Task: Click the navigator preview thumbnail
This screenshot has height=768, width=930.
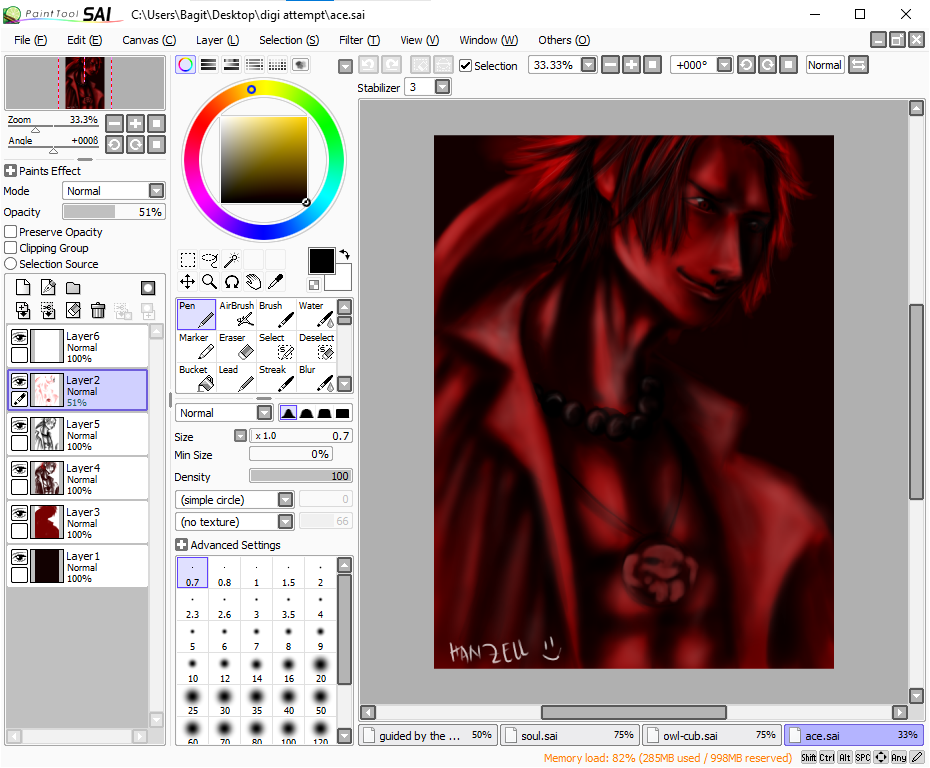Action: [x=85, y=82]
